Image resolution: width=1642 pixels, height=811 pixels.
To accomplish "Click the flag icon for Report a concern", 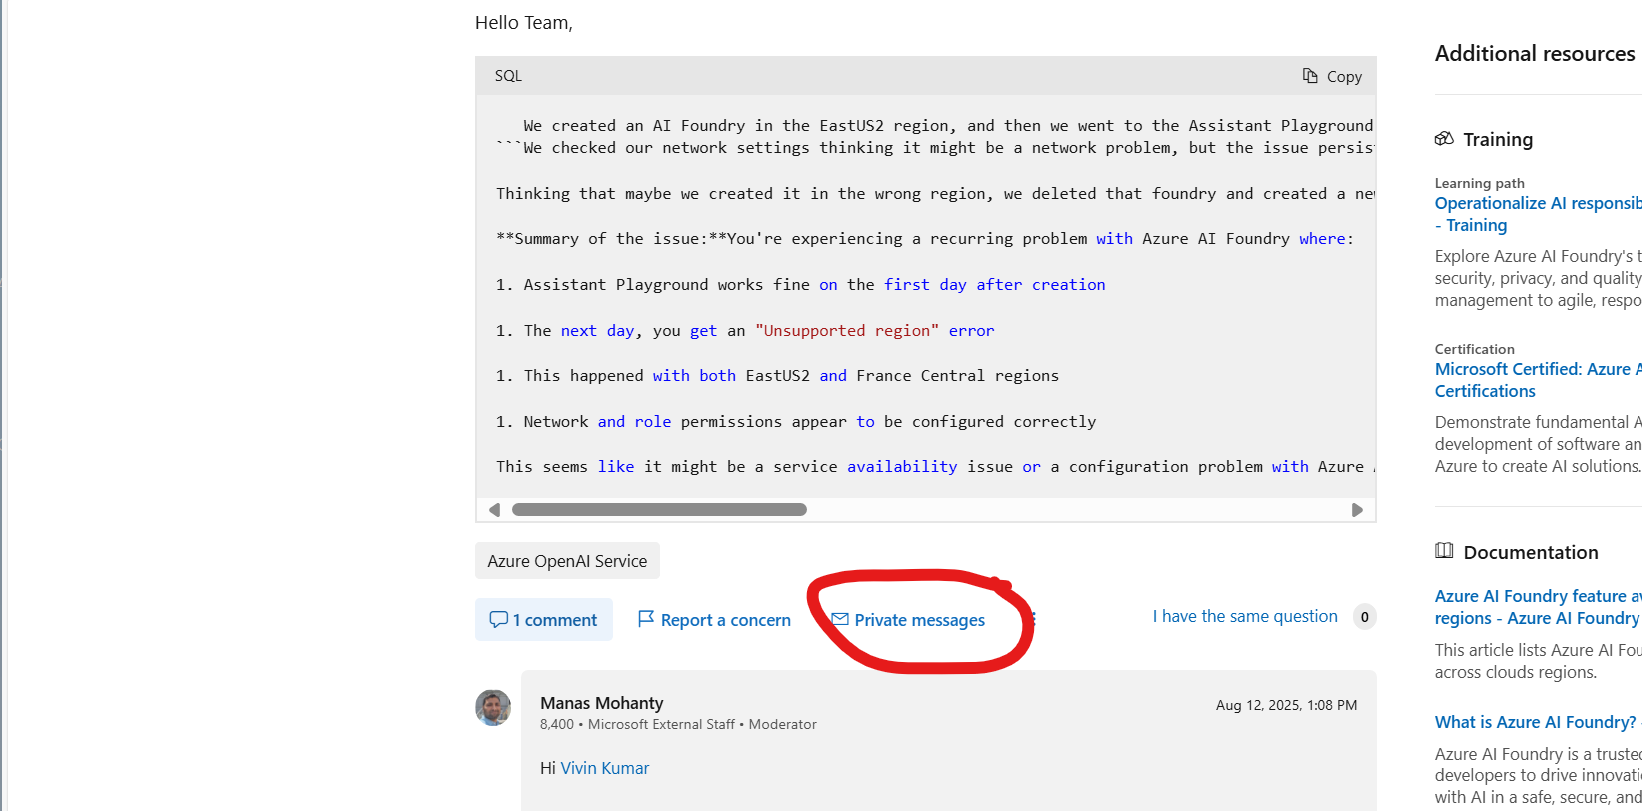I will pyautogui.click(x=648, y=619).
